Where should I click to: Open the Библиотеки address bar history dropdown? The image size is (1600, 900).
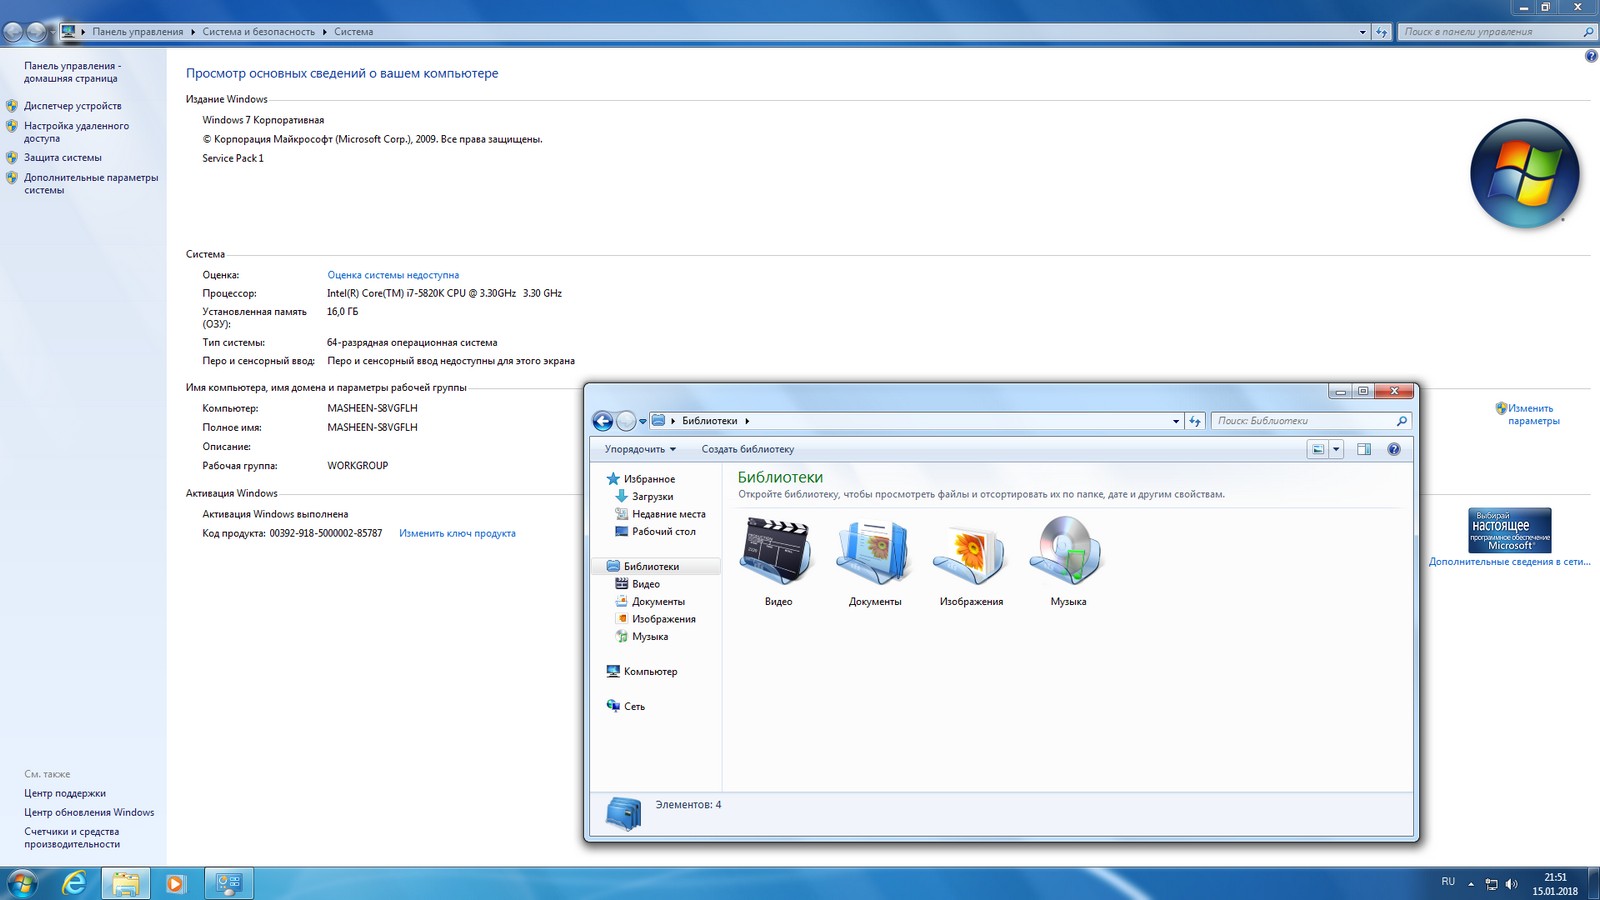pos(1176,421)
